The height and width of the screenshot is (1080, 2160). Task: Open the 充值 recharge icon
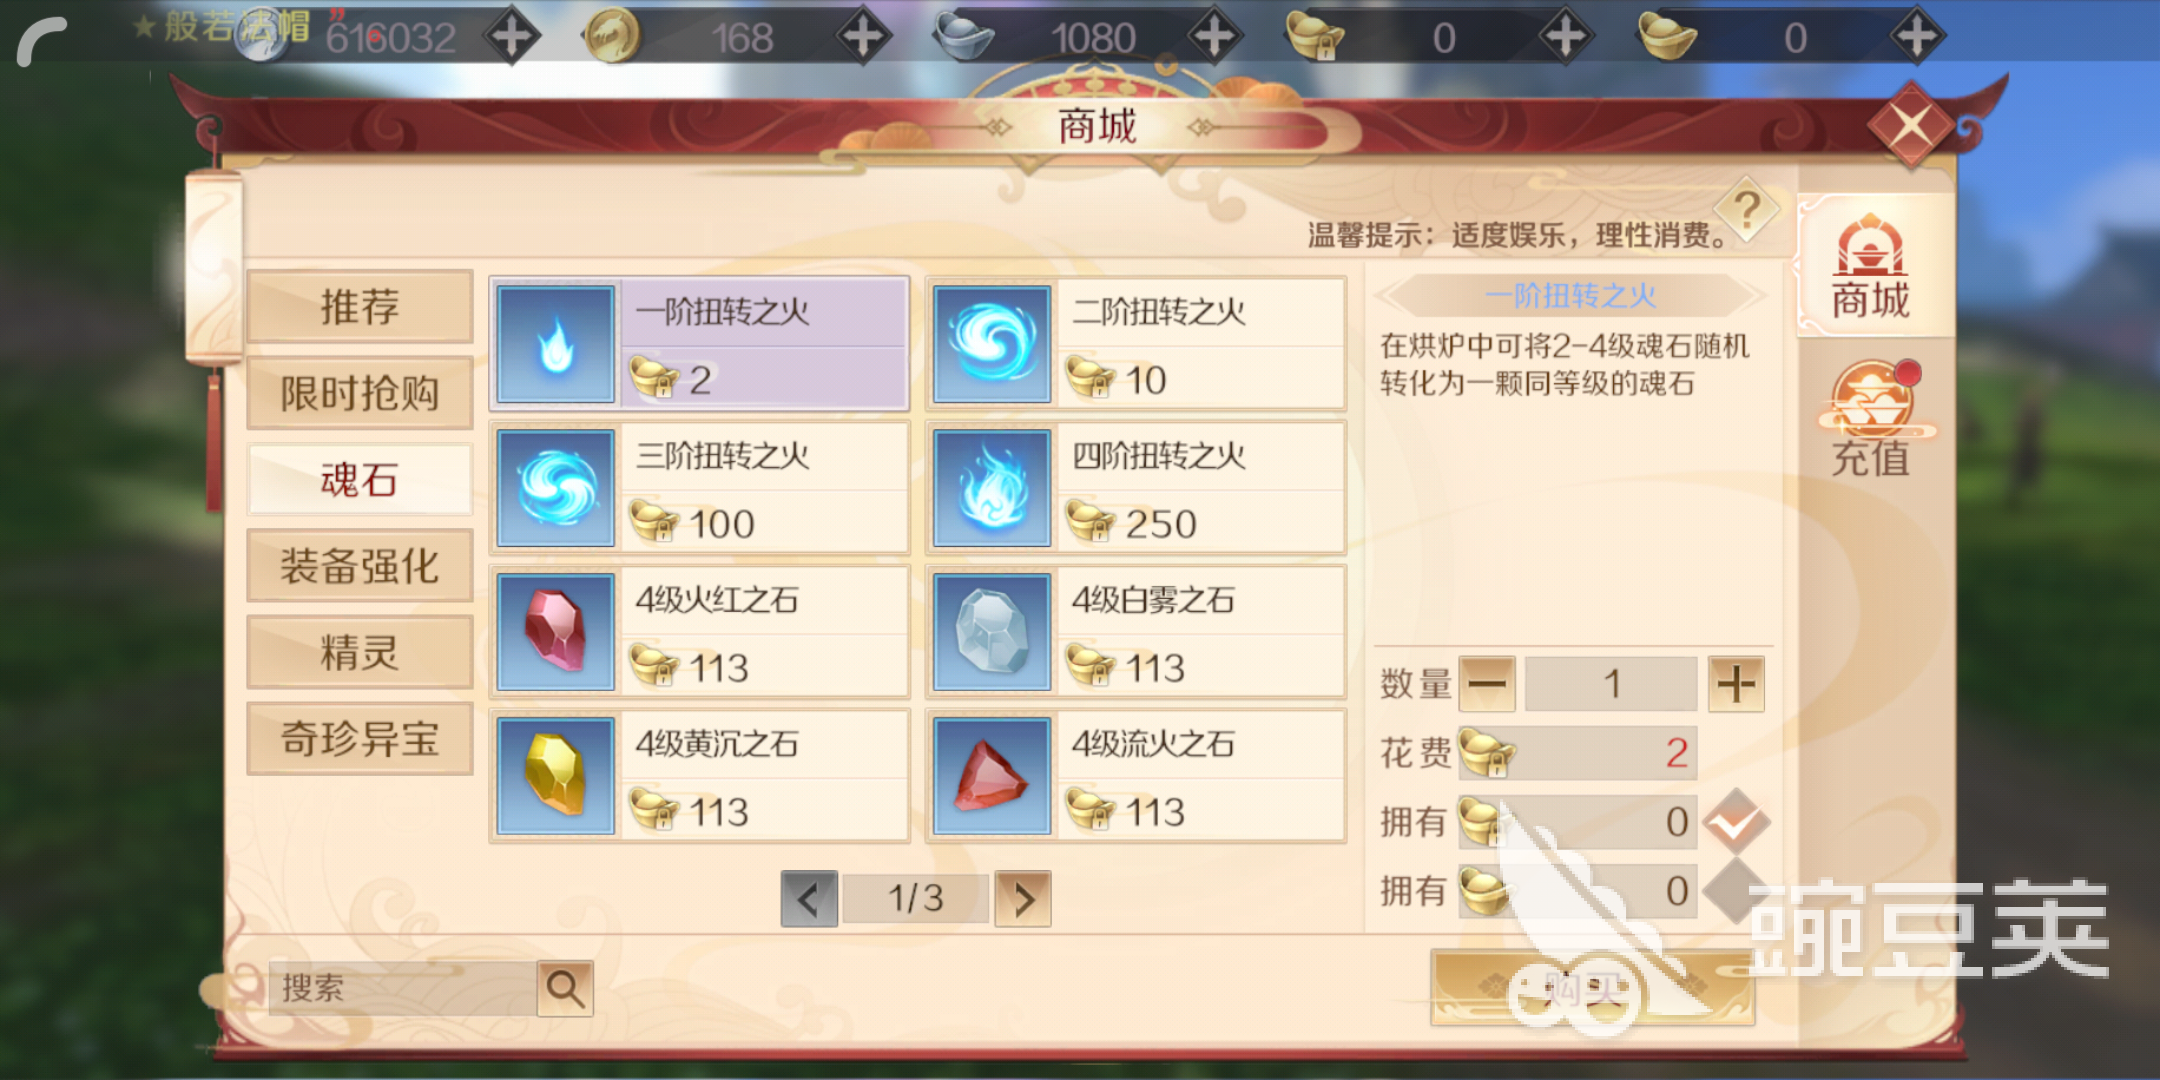pyautogui.click(x=1870, y=418)
